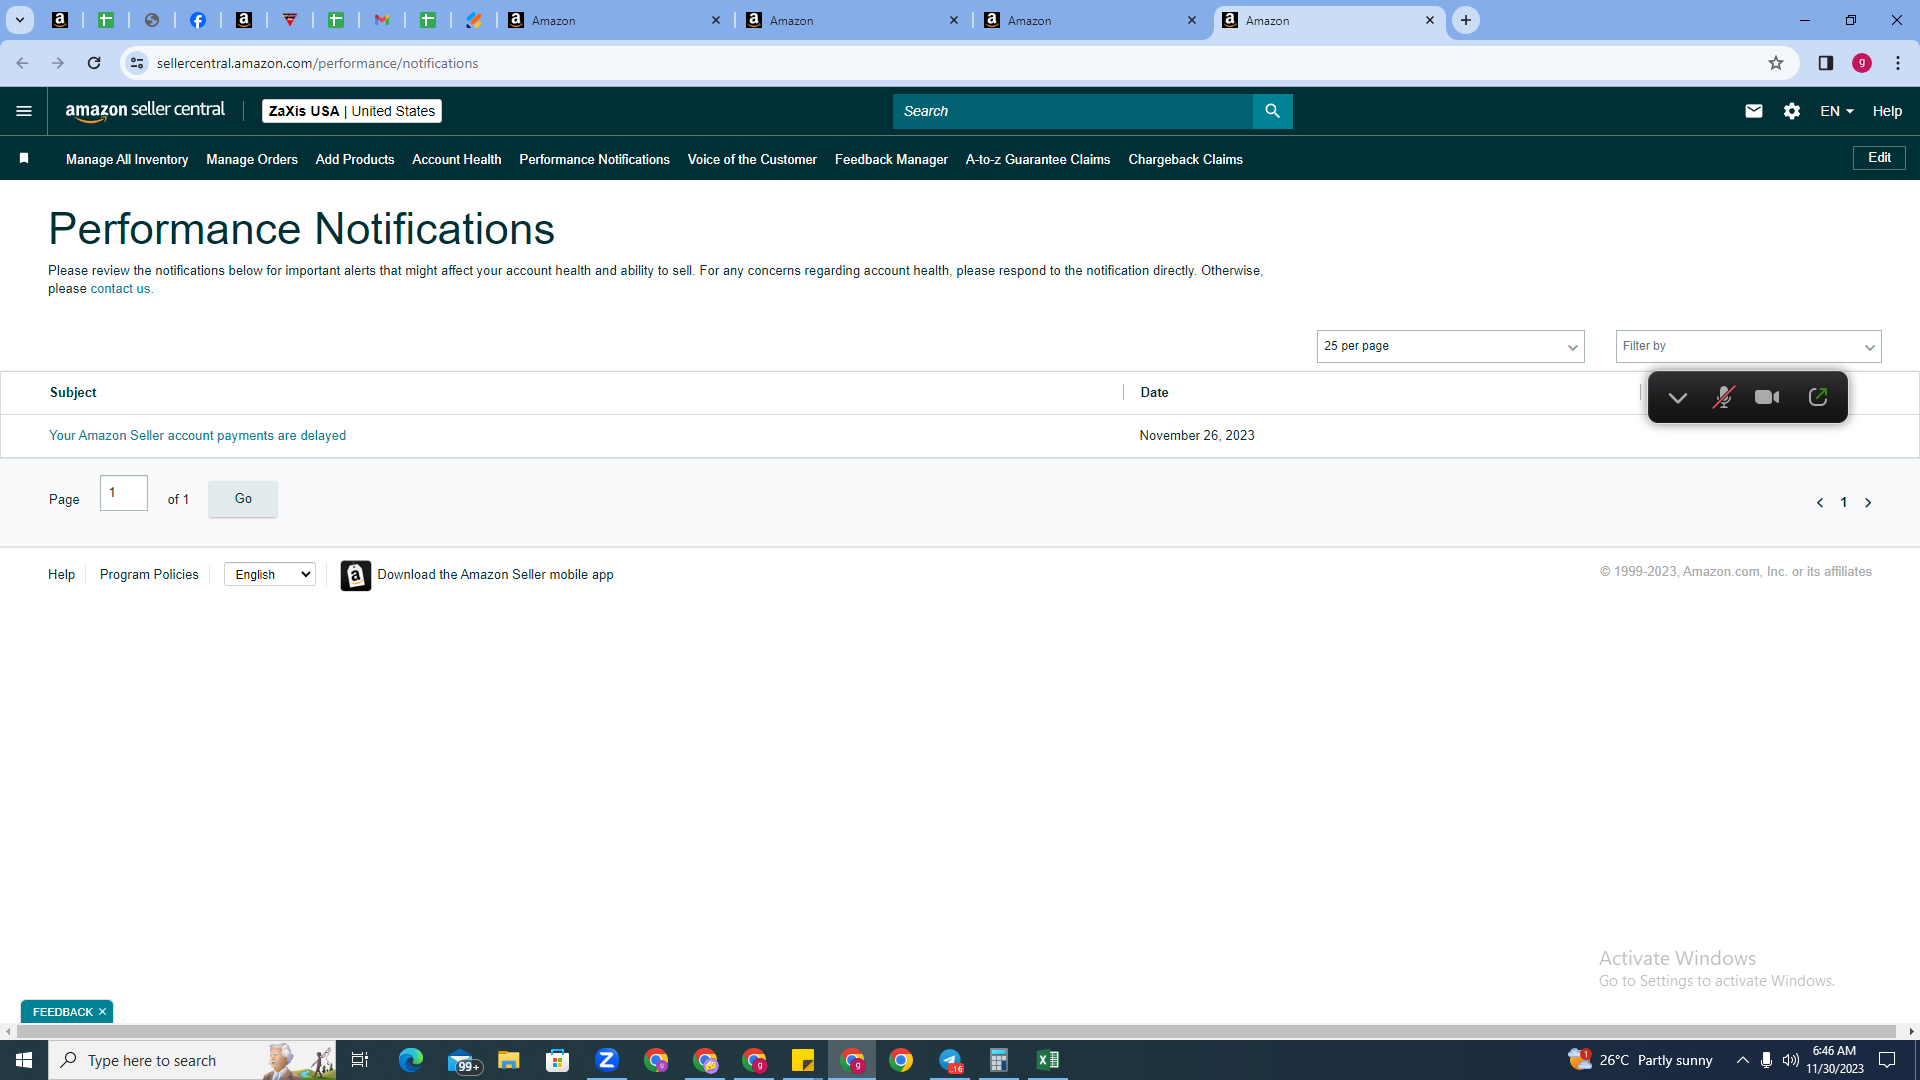This screenshot has width=1920, height=1080.
Task: Open the Chrome side panel
Action: coord(1826,63)
